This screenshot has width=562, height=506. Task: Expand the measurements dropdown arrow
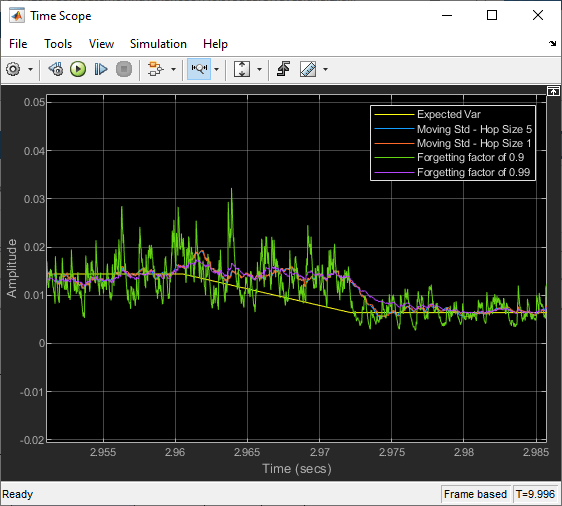pos(325,70)
